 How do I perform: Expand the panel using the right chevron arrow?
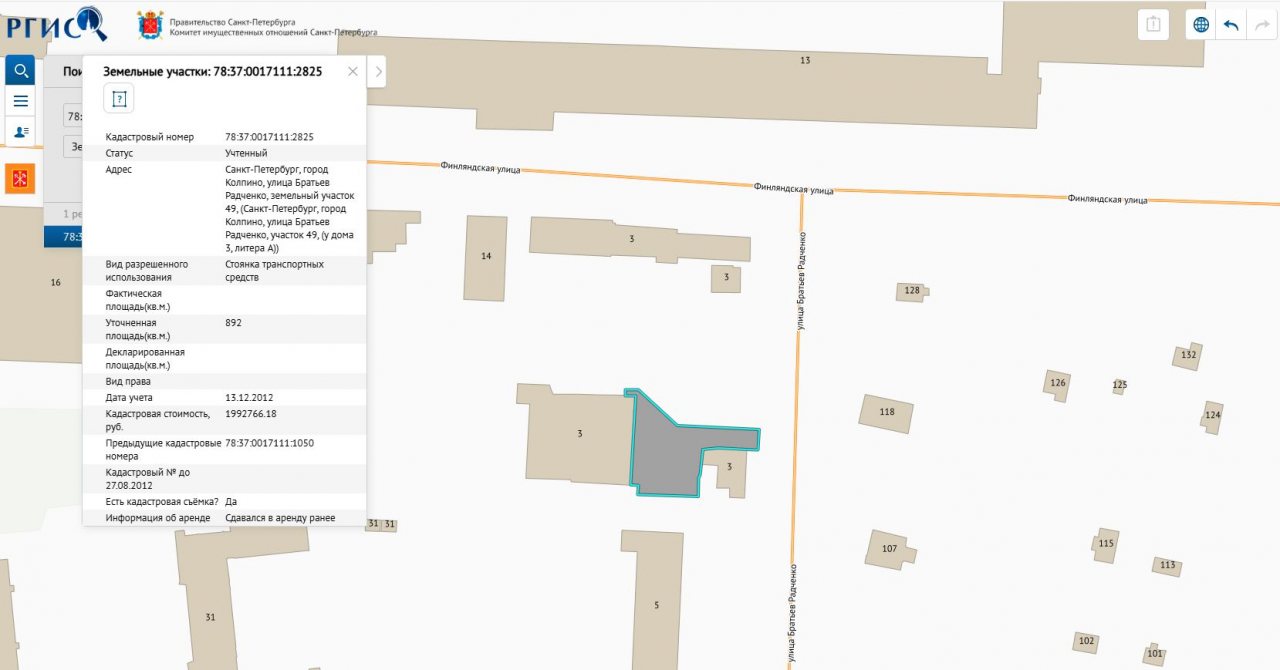pos(377,72)
